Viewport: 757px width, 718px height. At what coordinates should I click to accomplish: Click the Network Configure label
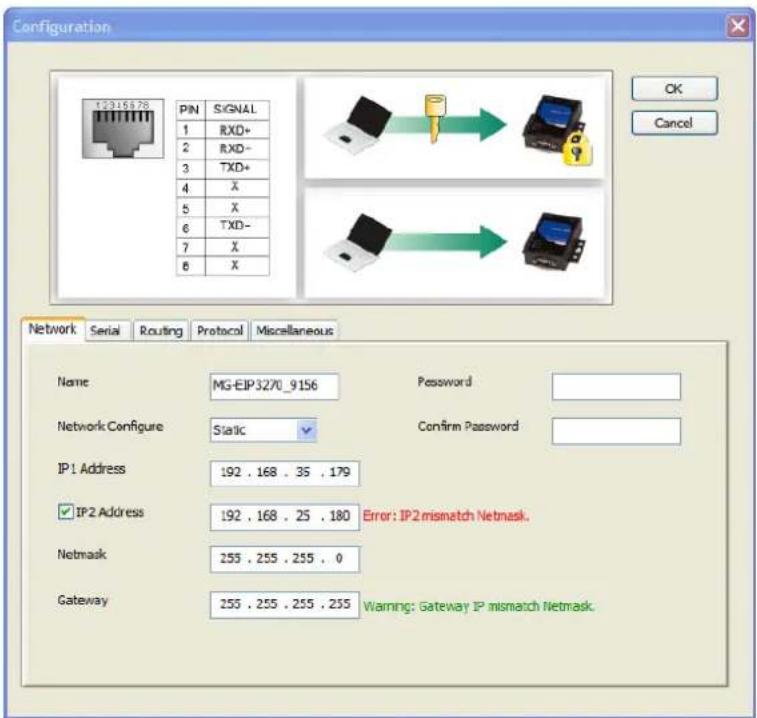pos(110,426)
